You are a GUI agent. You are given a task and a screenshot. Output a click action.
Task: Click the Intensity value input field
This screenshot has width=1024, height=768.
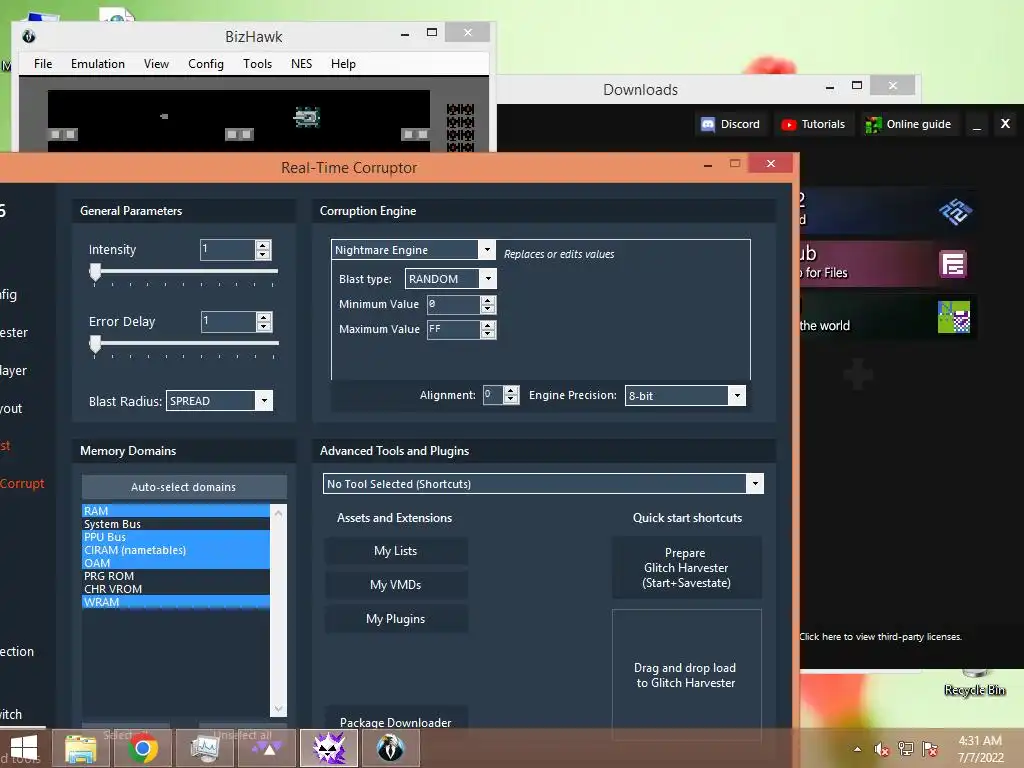pos(228,249)
